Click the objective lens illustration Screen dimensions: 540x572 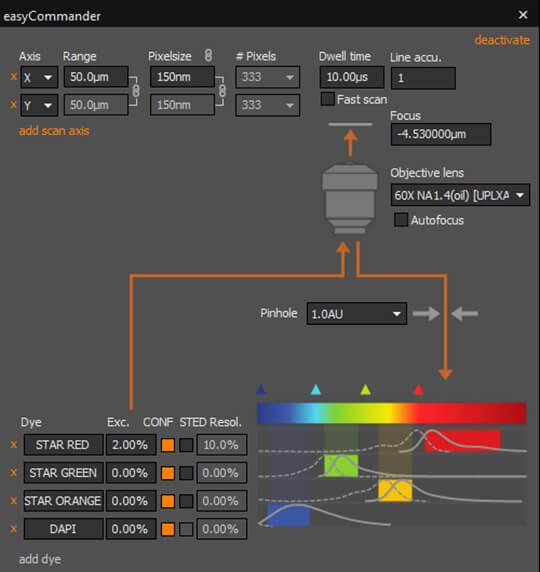click(x=350, y=198)
